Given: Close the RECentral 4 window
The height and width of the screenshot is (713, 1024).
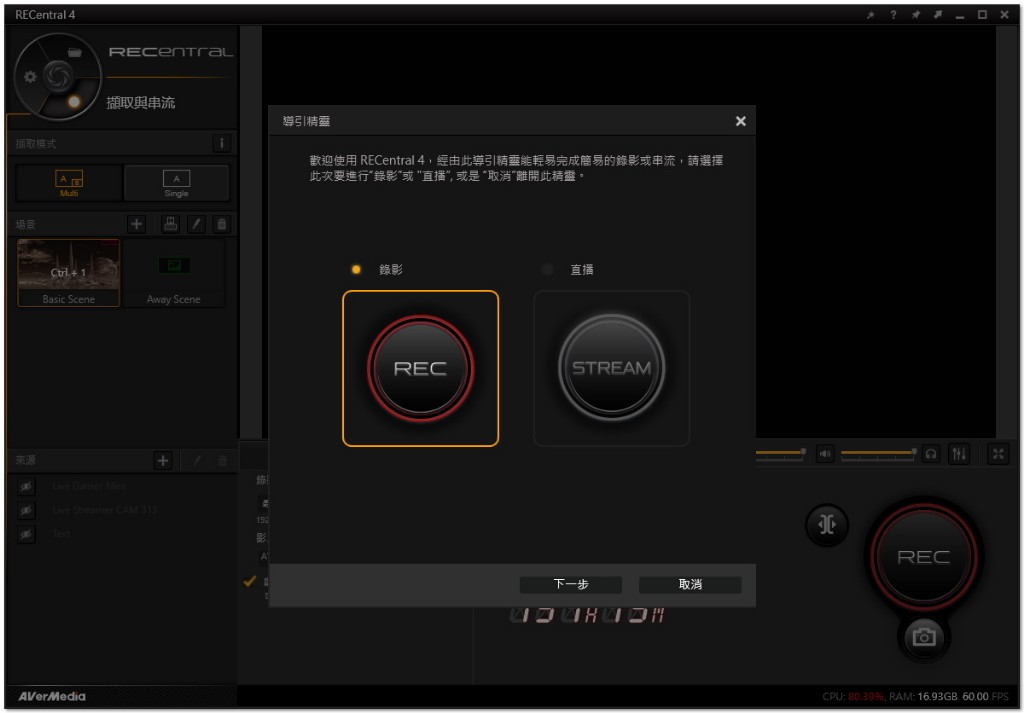Looking at the screenshot, I should (1004, 15).
